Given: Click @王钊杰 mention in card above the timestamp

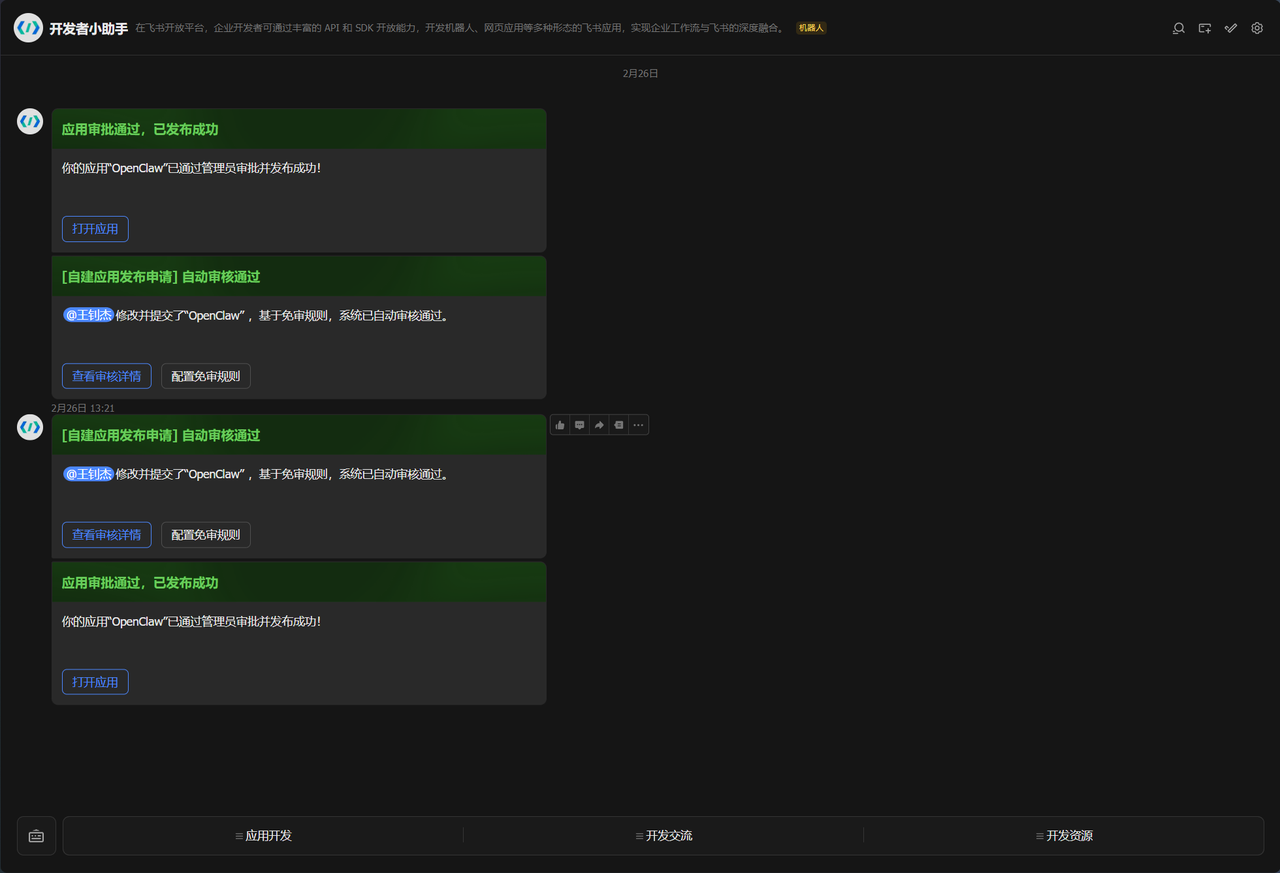Looking at the screenshot, I should click(88, 315).
